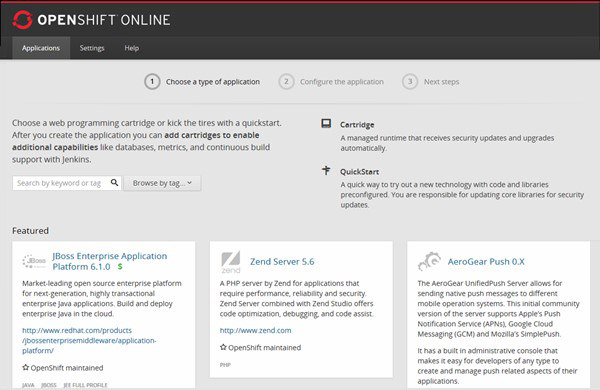The height and width of the screenshot is (390, 600).
Task: Click the QuickStart signpost icon
Action: (326, 170)
